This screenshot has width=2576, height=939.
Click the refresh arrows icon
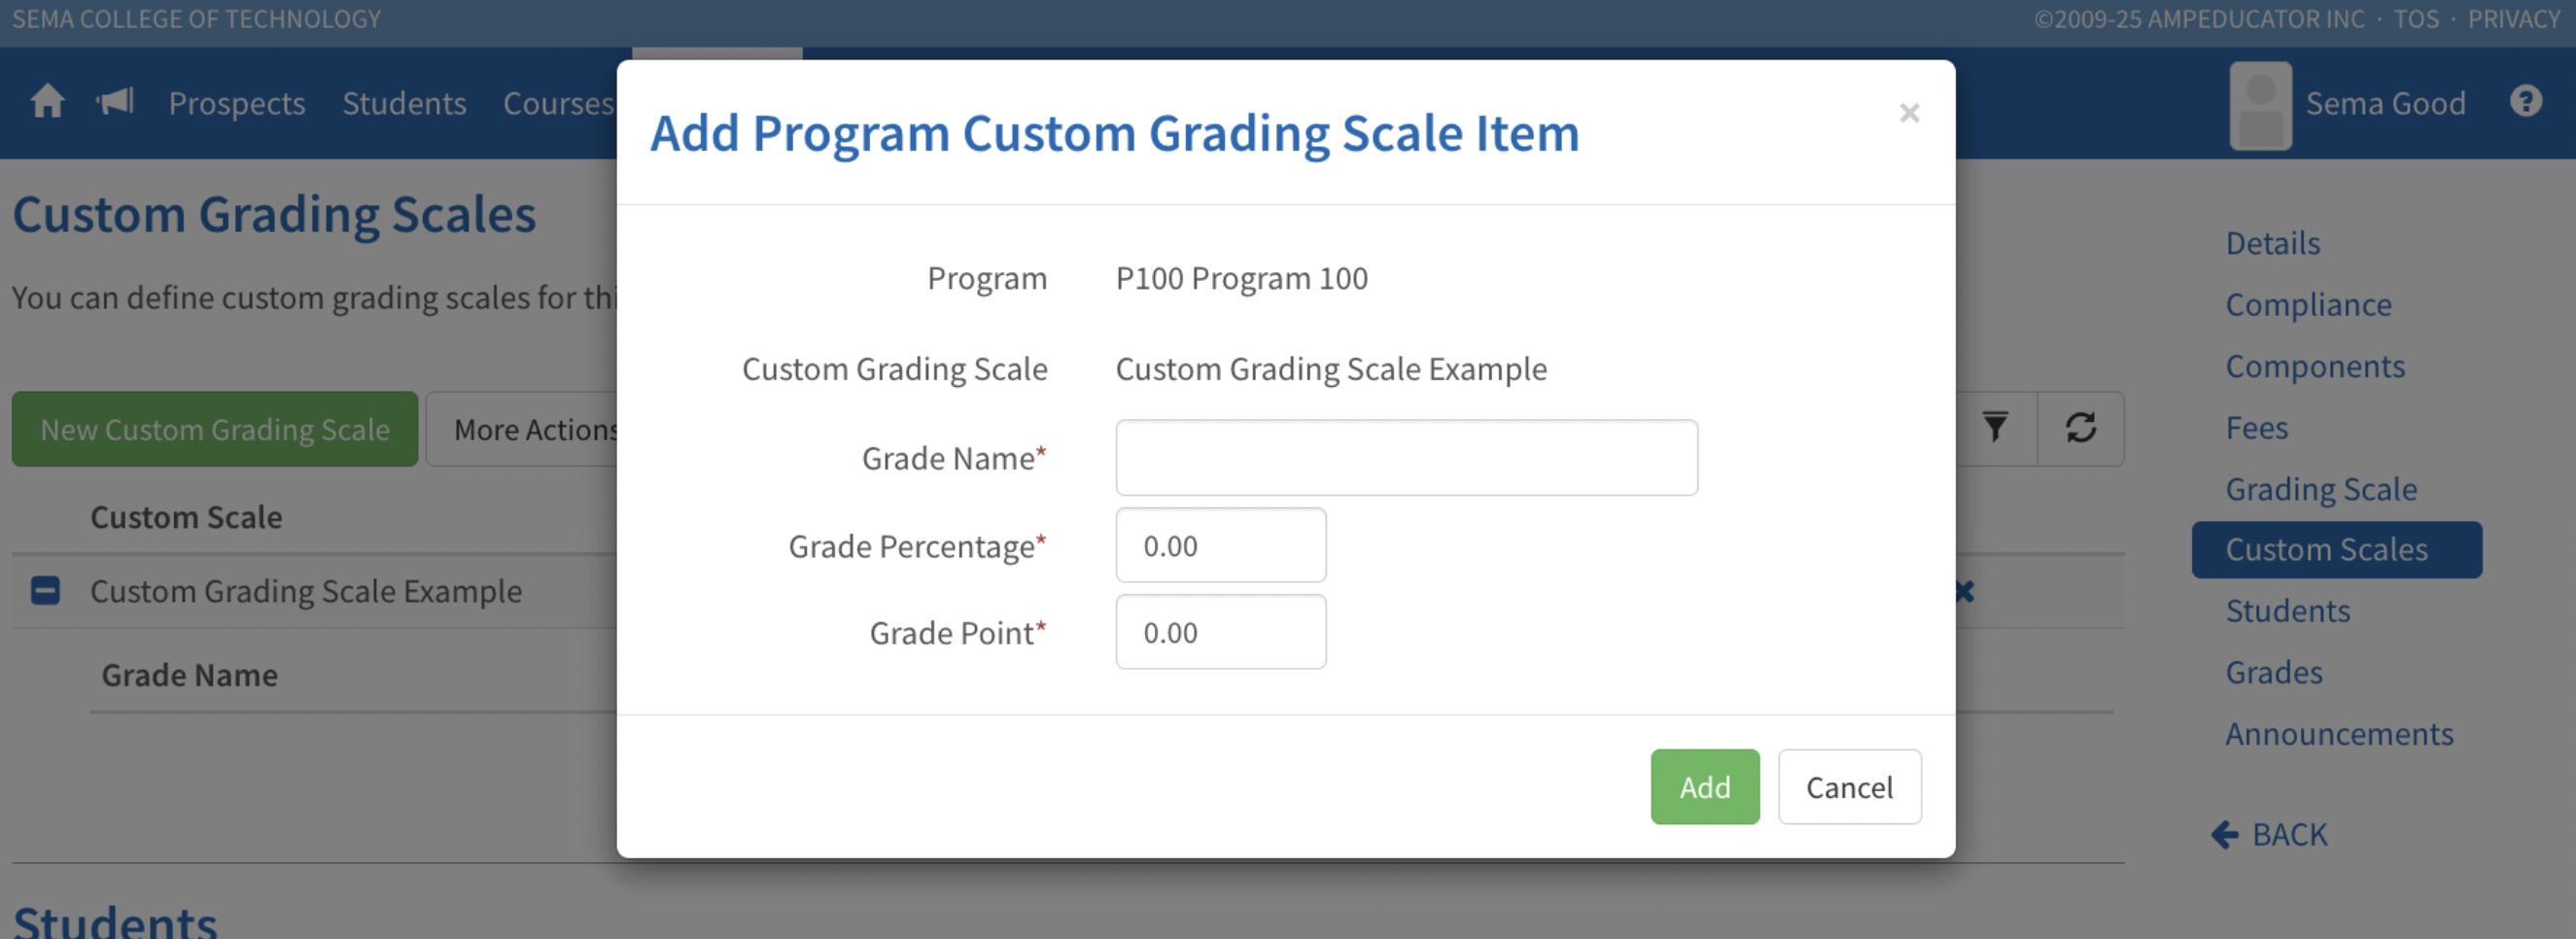tap(2081, 428)
